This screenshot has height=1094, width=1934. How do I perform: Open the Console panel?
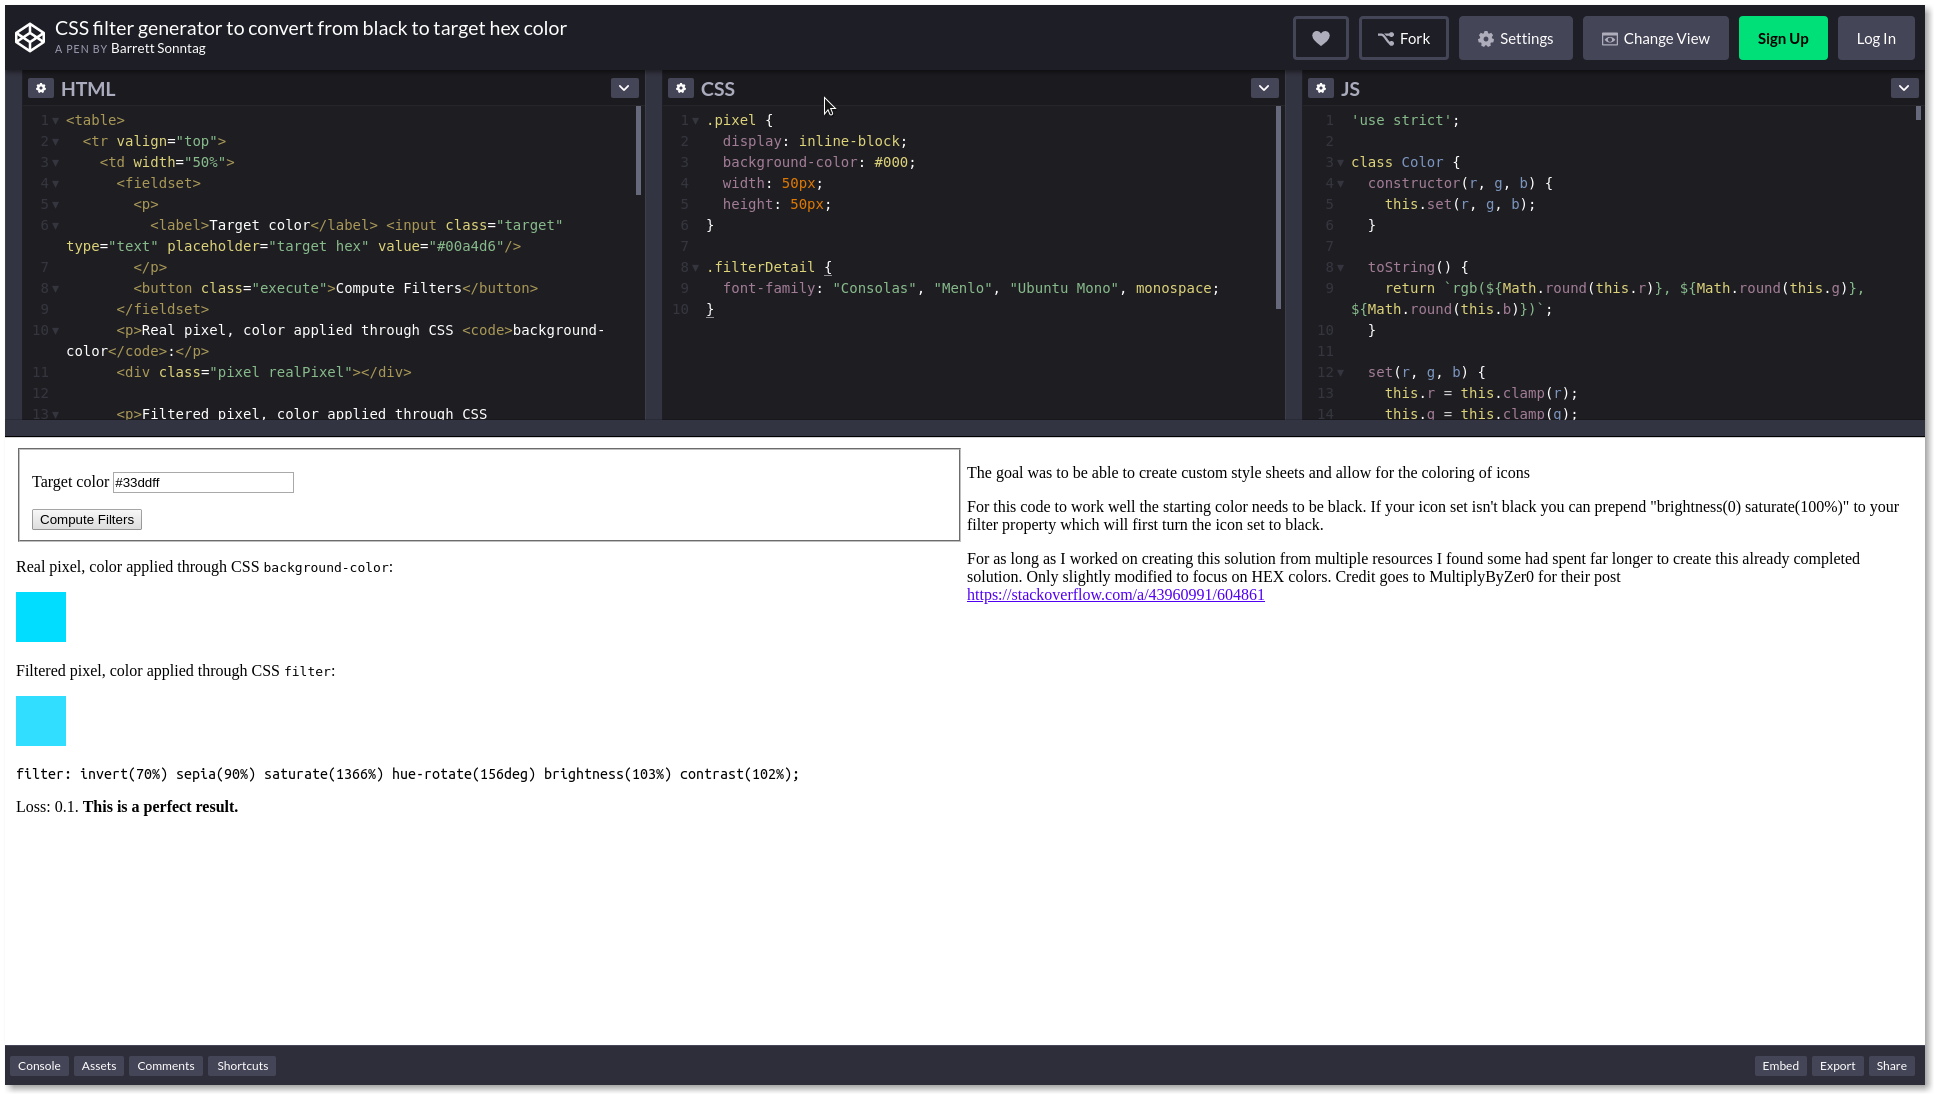click(x=39, y=1065)
